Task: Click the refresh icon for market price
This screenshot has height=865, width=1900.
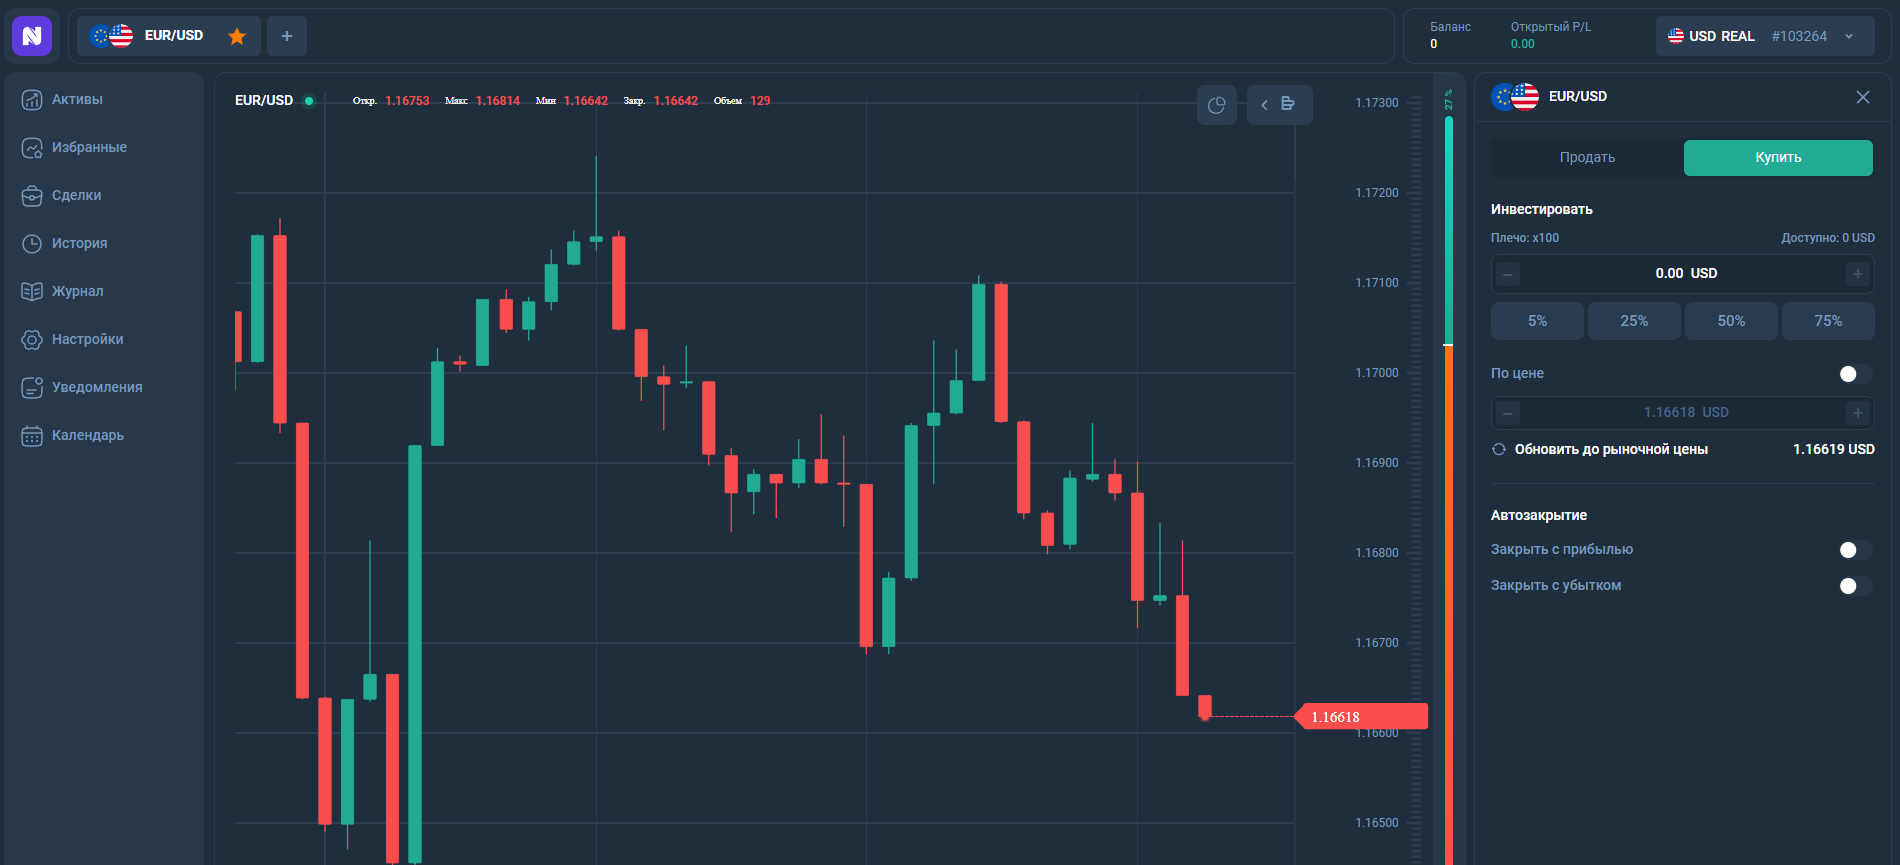Action: pyautogui.click(x=1499, y=449)
